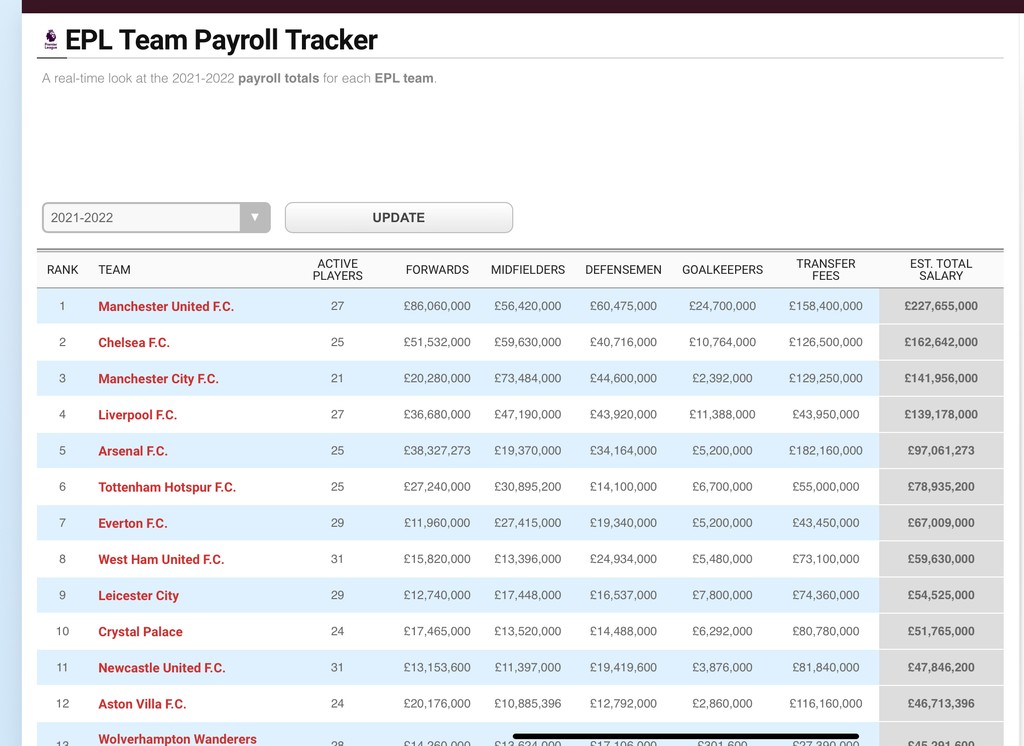This screenshot has height=746, width=1024.
Task: Select Chelsea total salary £162,642,000
Action: tap(941, 342)
